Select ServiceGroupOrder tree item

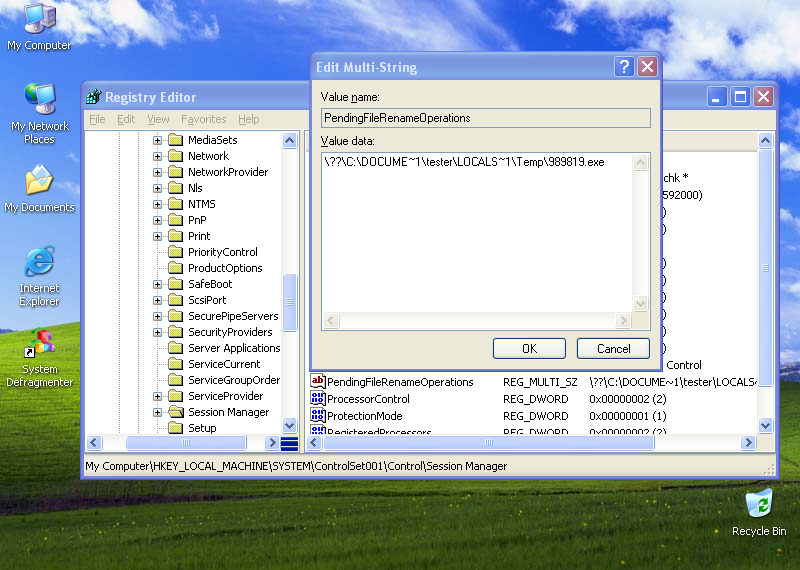coord(234,380)
